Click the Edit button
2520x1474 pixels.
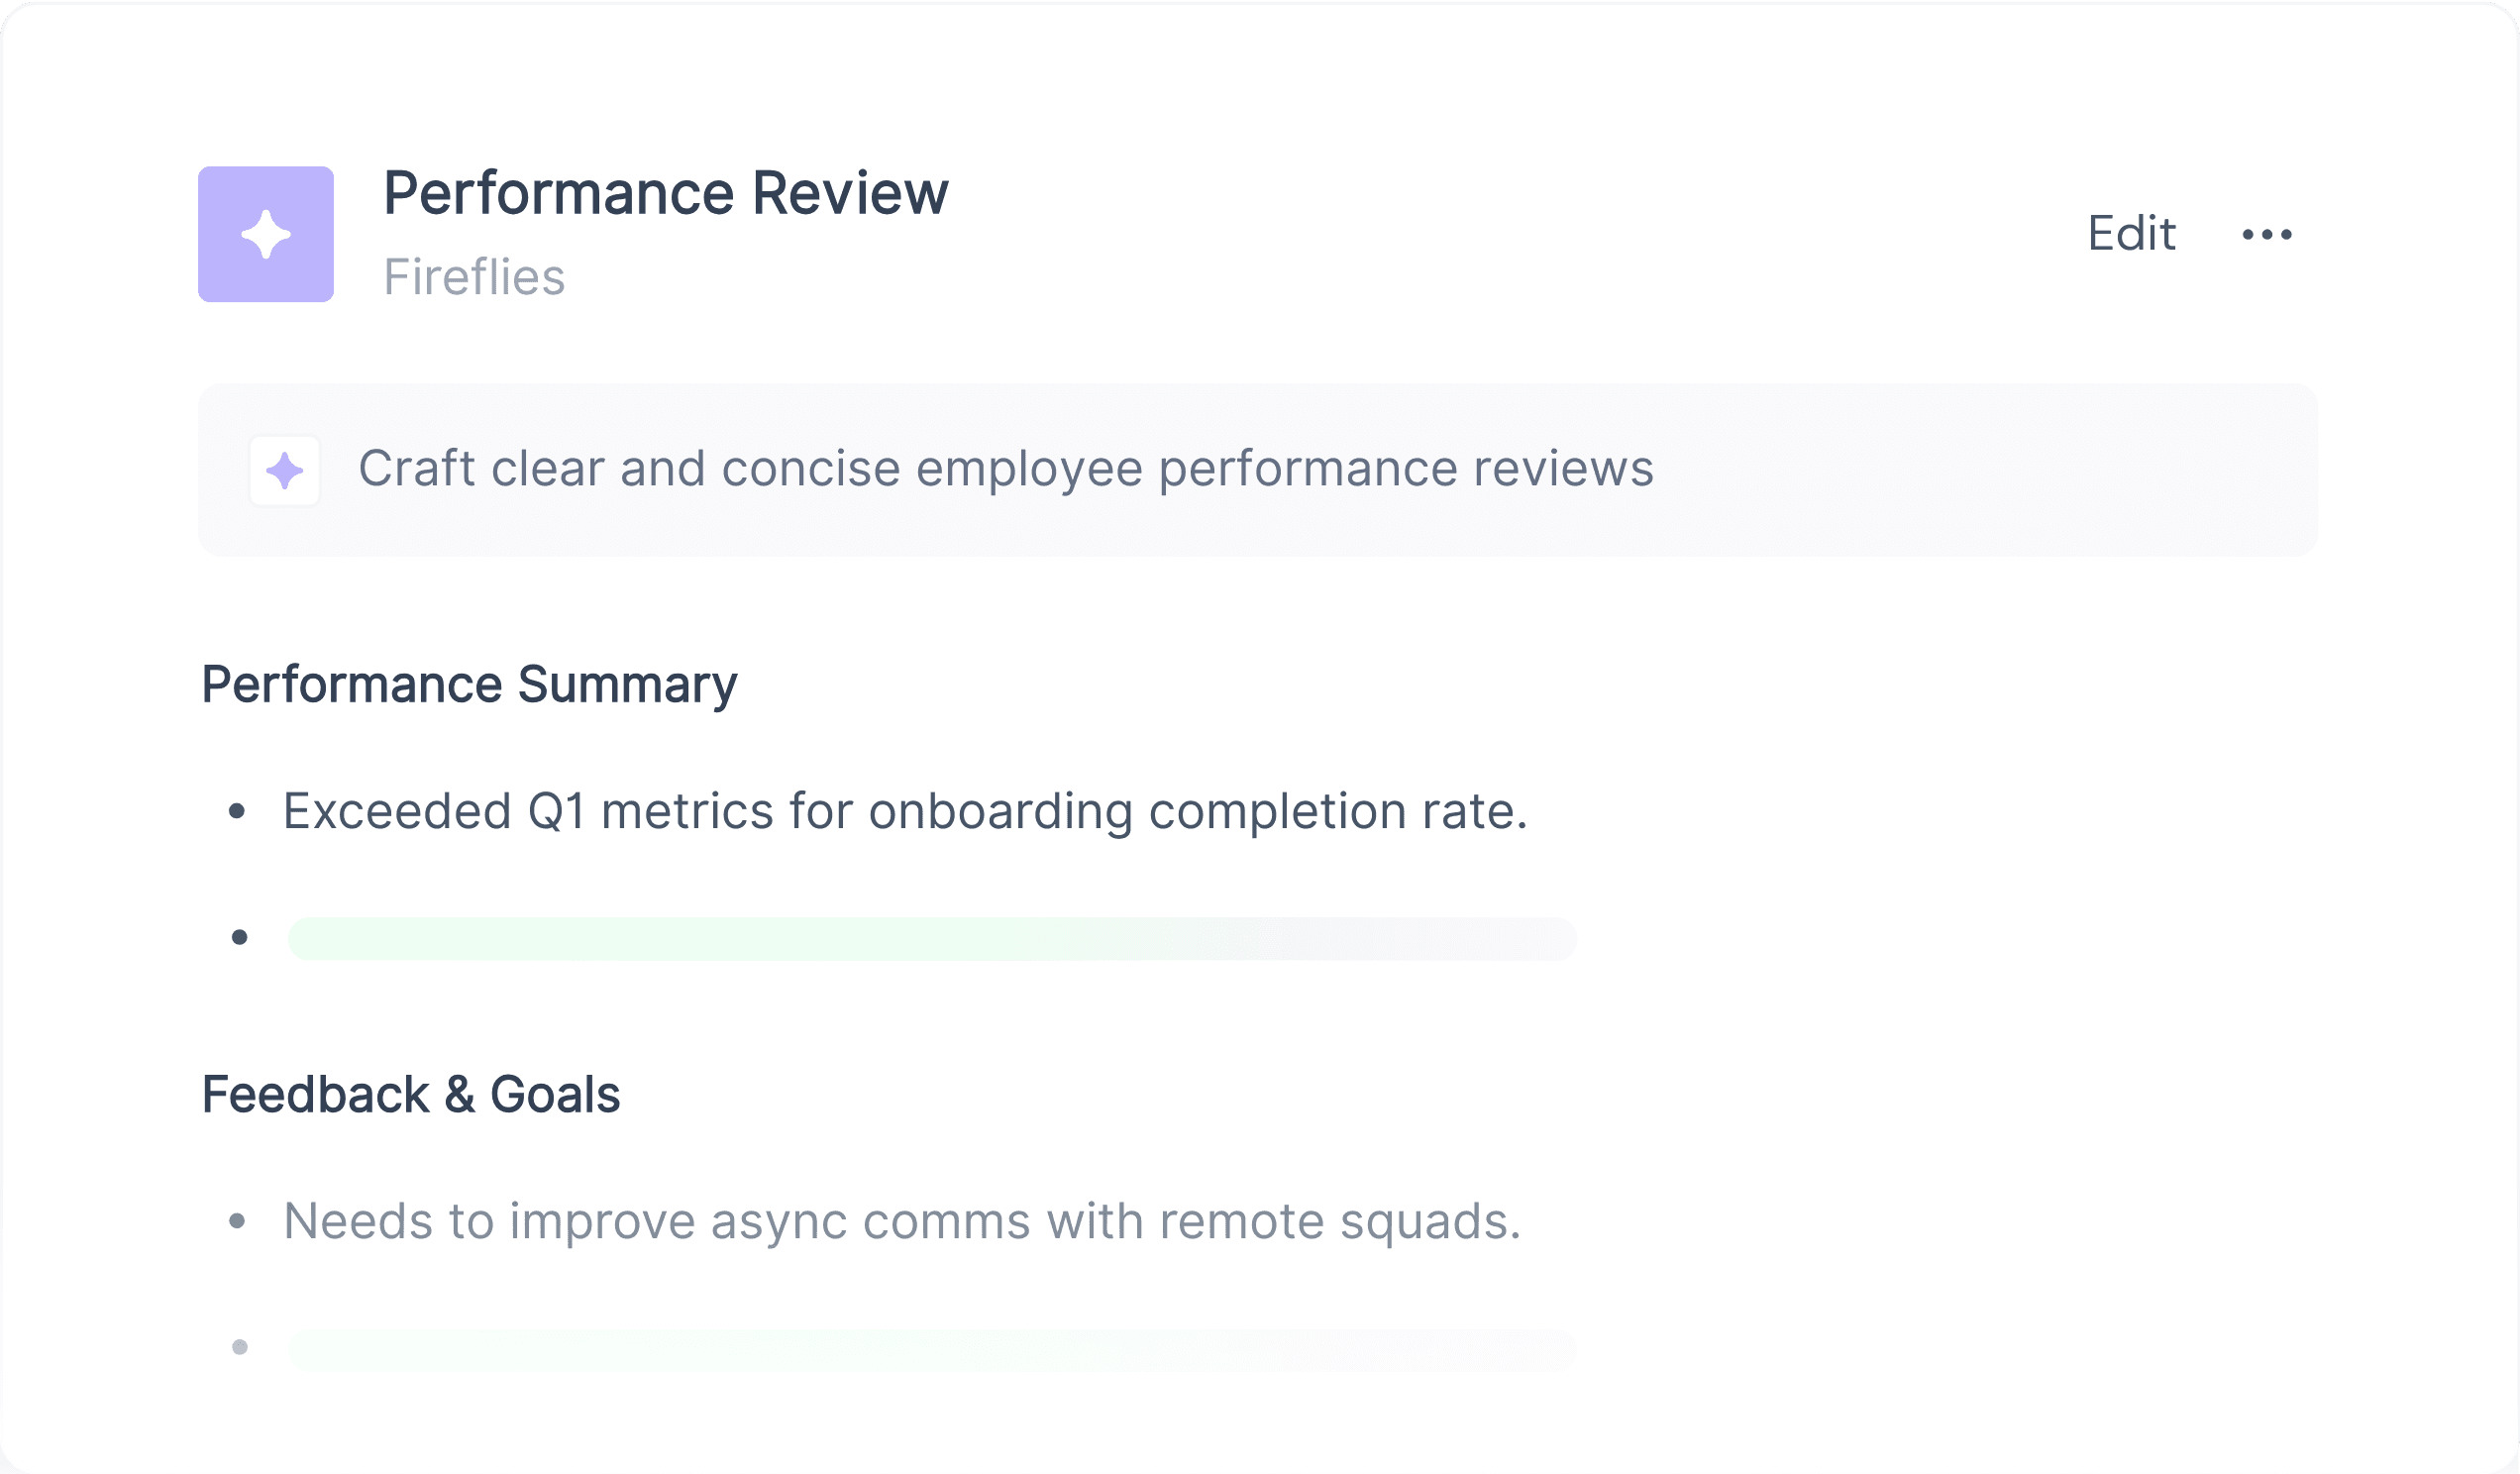coord(2131,234)
